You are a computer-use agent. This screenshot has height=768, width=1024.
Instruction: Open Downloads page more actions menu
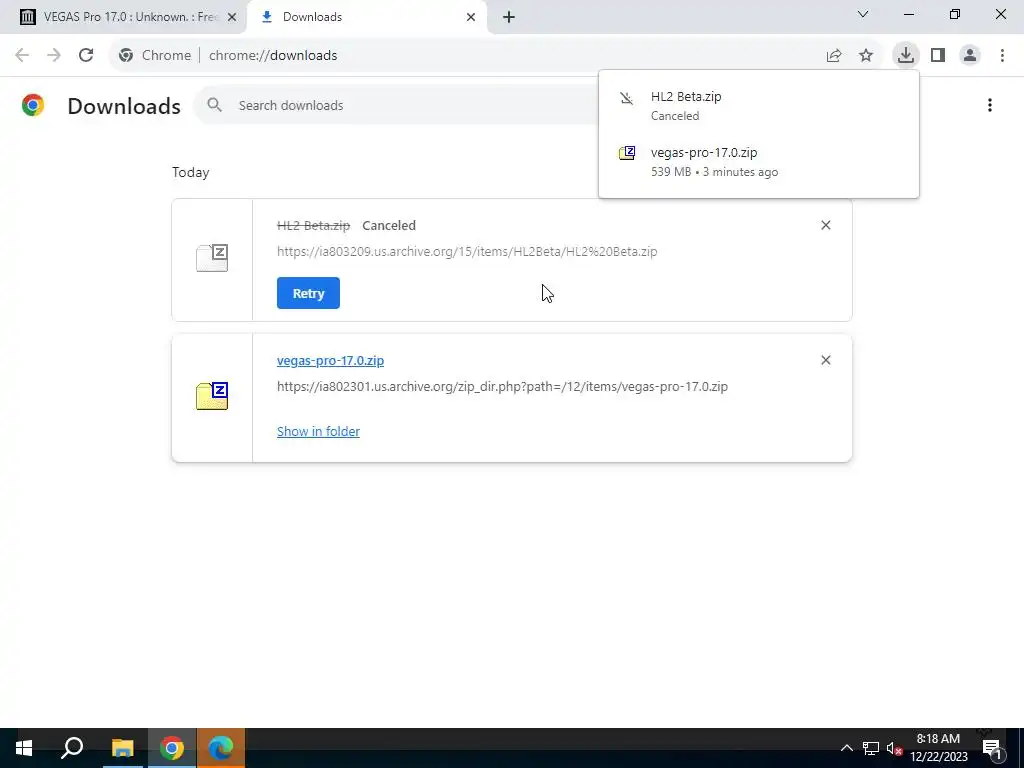coord(990,105)
